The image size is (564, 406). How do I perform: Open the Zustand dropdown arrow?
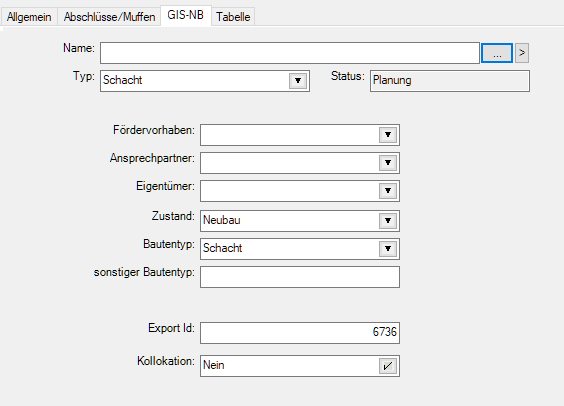(x=388, y=221)
